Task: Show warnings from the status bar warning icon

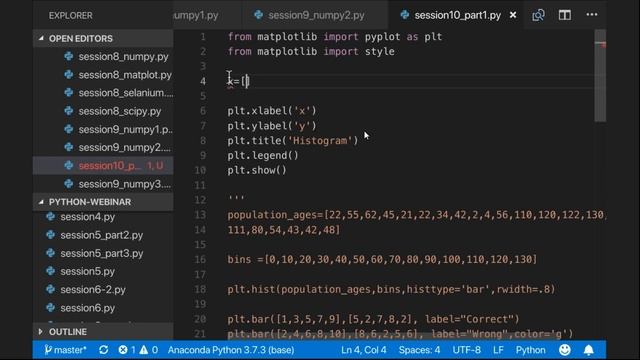Action: click(x=149, y=350)
